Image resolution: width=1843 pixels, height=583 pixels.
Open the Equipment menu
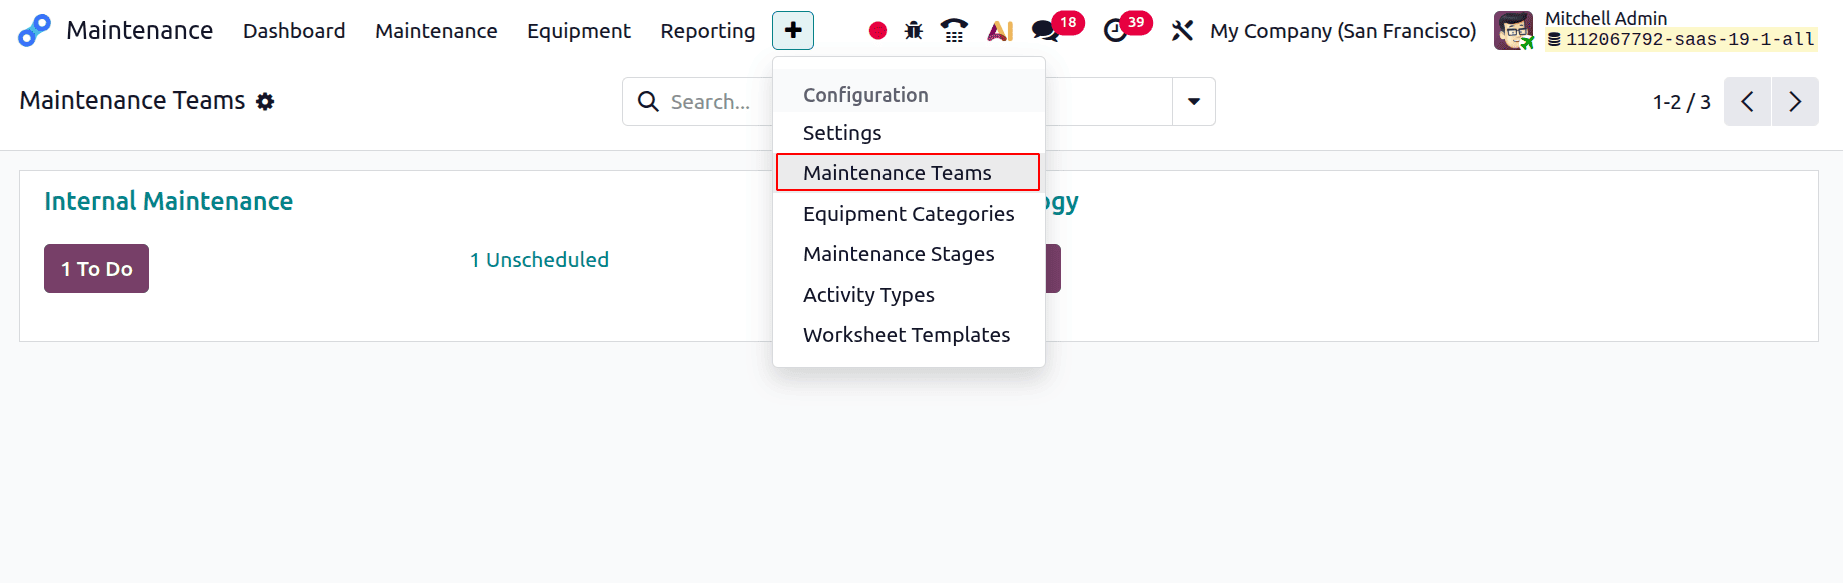579,31
